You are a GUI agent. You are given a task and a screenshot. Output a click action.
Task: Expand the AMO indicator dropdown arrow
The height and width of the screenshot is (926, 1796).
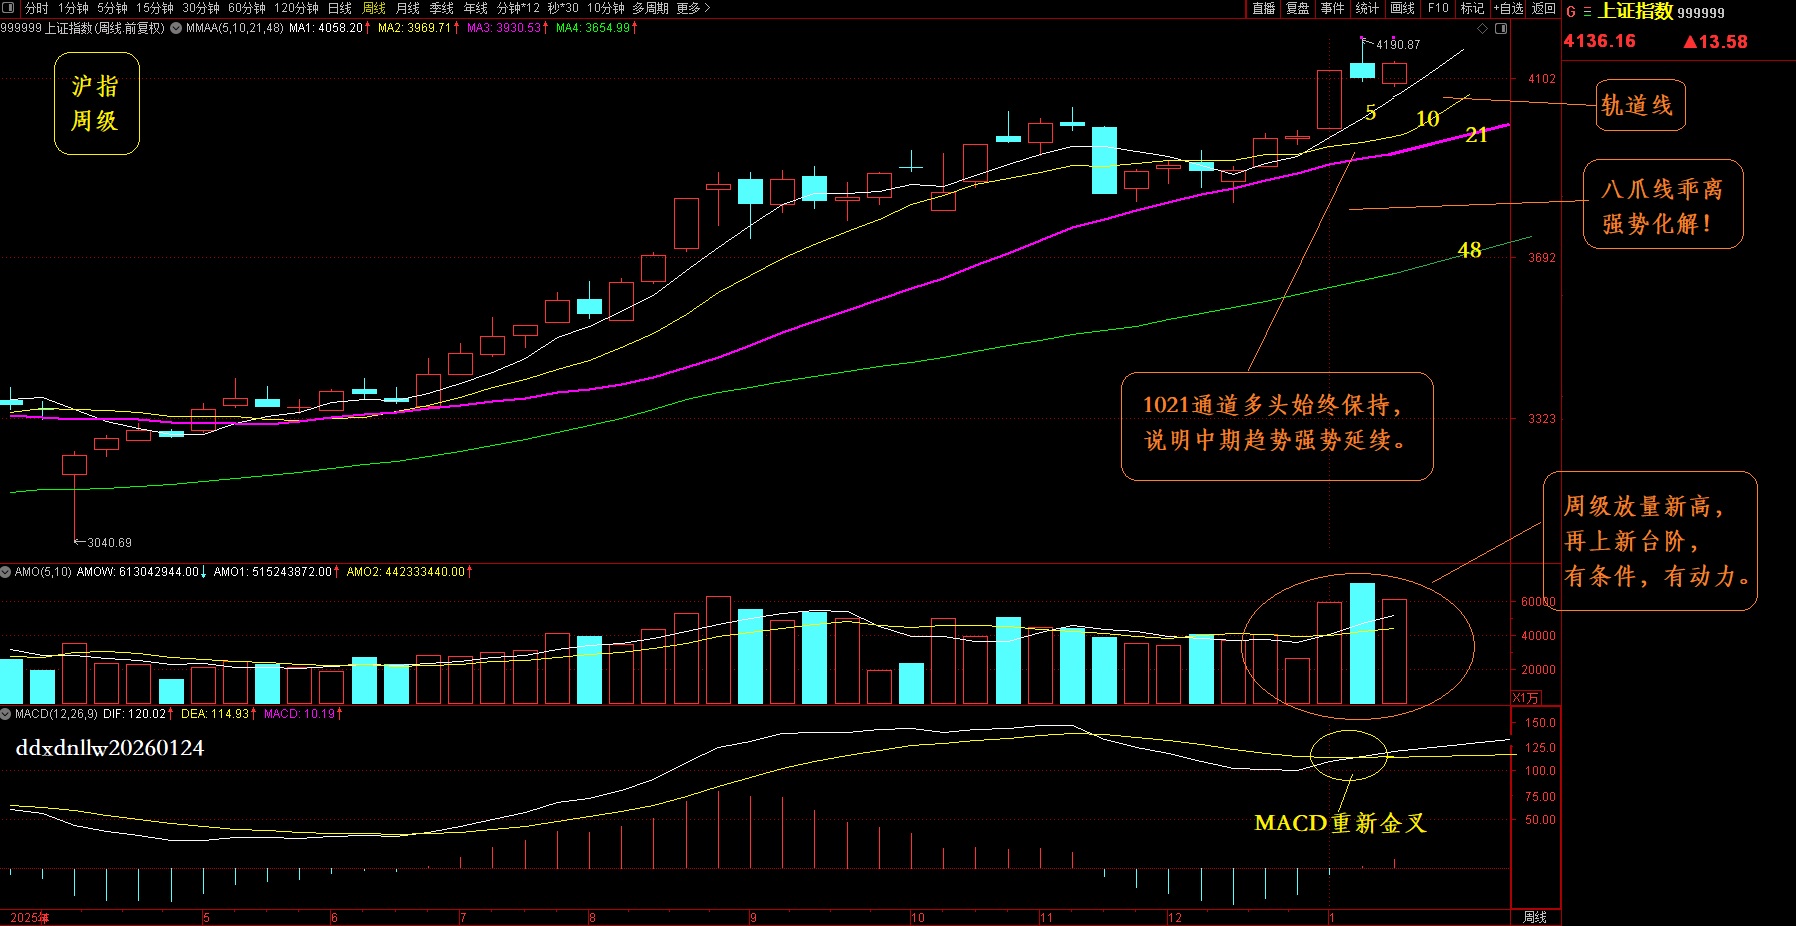click(x=6, y=572)
